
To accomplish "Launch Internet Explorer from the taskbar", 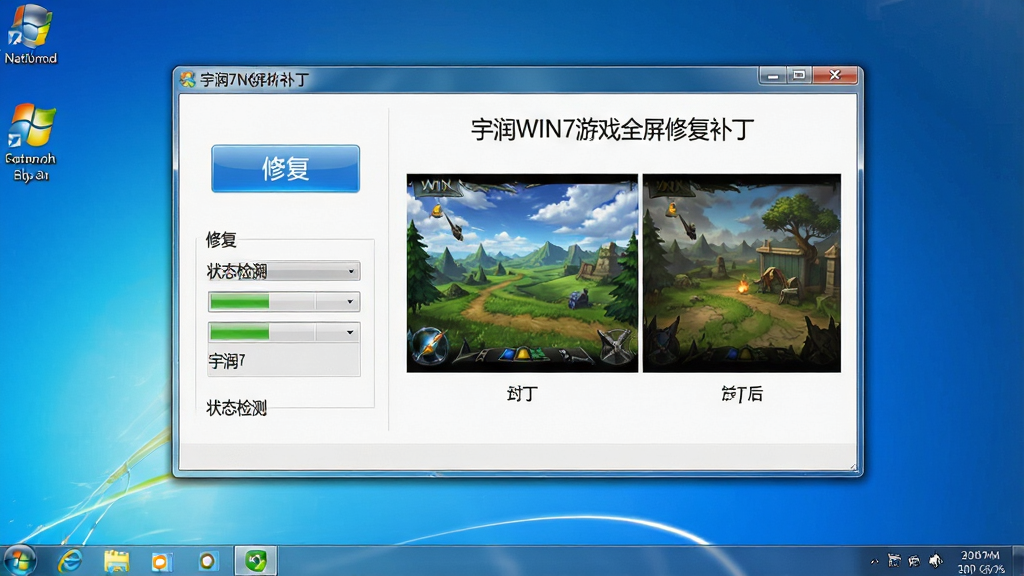I will tap(70, 561).
